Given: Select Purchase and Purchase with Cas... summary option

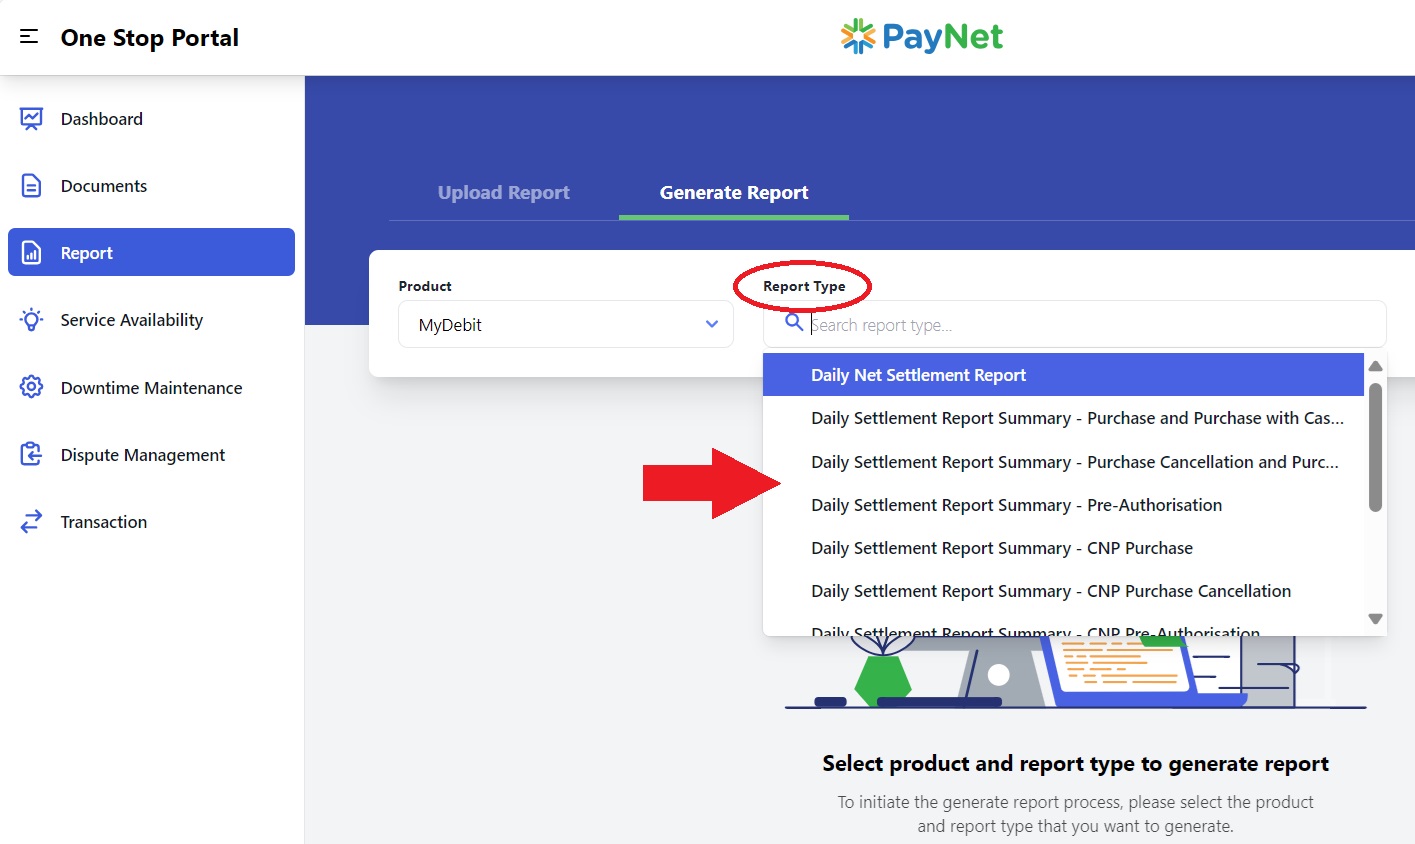Looking at the screenshot, I should click(x=1063, y=418).
